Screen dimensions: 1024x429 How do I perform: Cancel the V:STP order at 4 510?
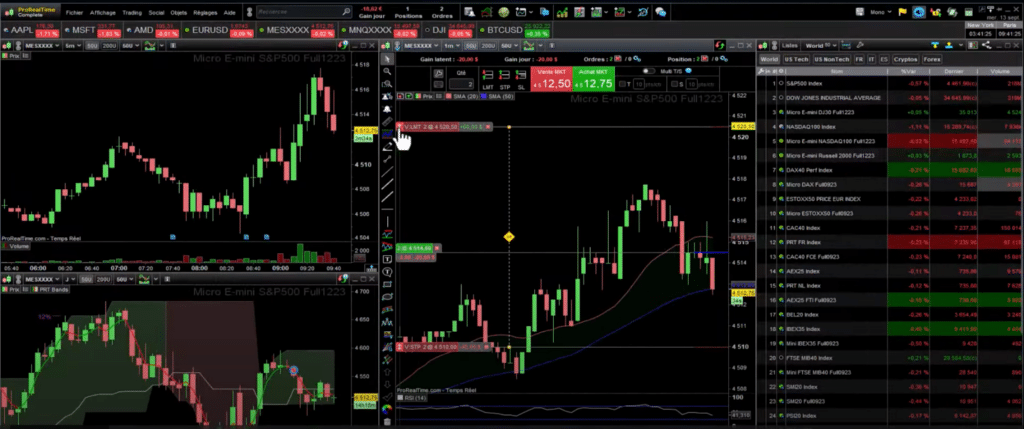click(487, 347)
